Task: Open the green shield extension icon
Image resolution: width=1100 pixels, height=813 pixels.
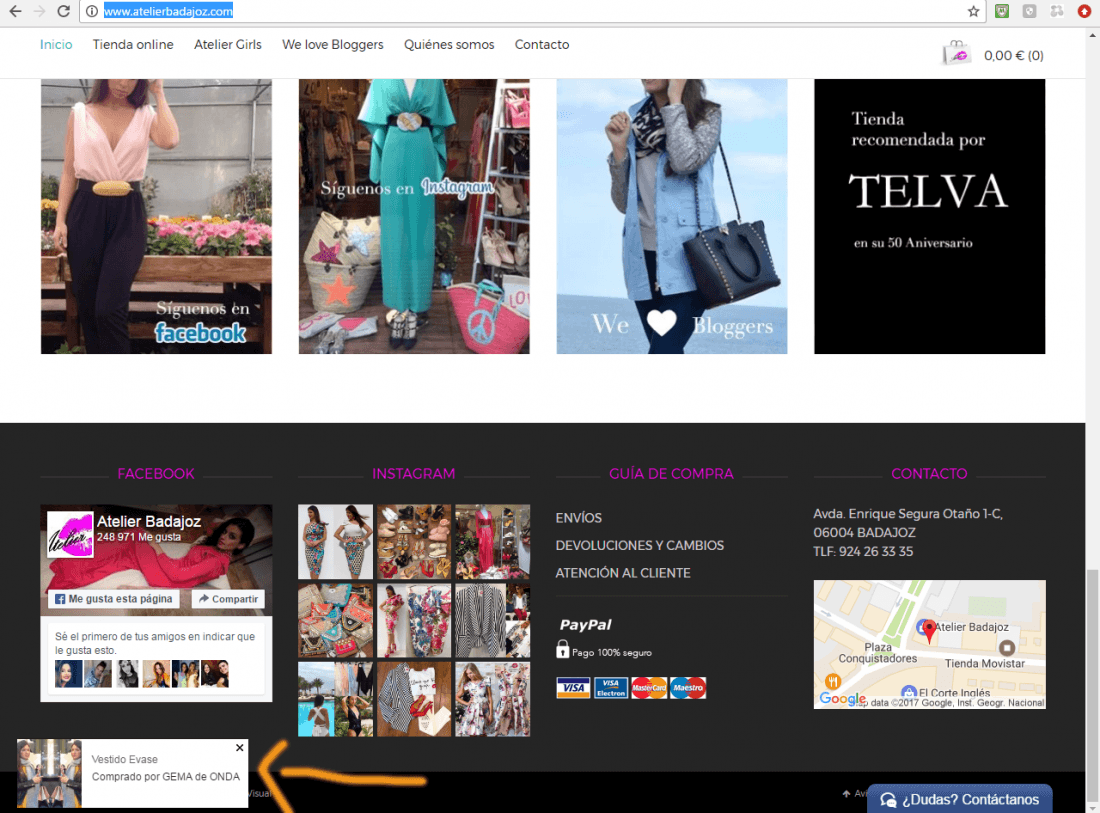Action: [1002, 11]
